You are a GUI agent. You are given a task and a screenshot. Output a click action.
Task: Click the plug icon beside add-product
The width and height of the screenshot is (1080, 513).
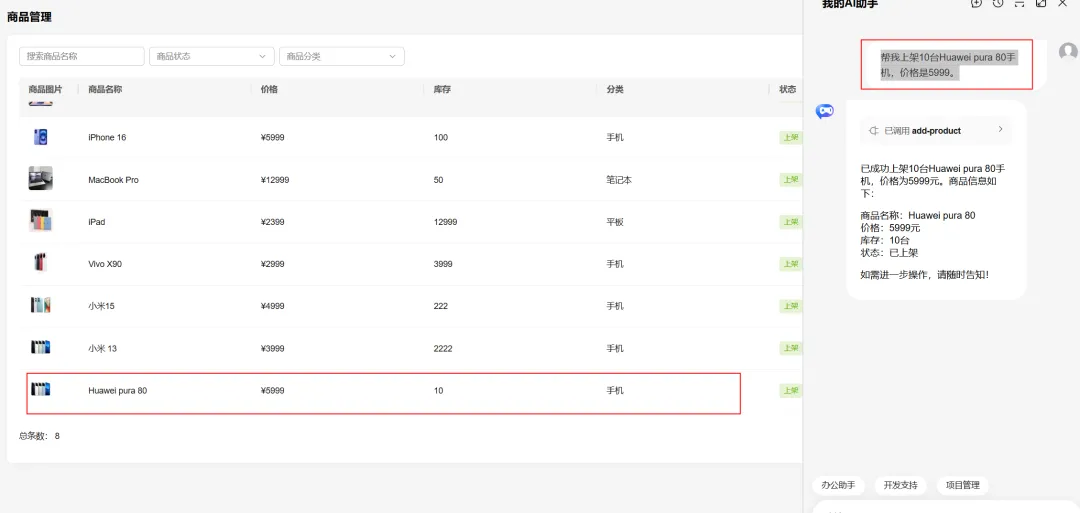pos(873,130)
